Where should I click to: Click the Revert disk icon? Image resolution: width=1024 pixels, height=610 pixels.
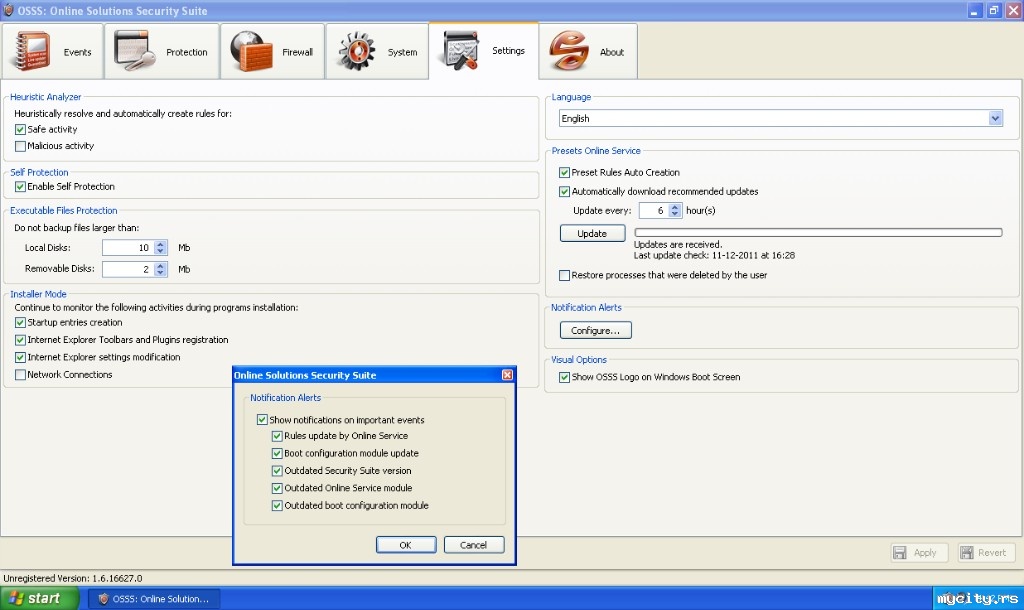tap(967, 553)
